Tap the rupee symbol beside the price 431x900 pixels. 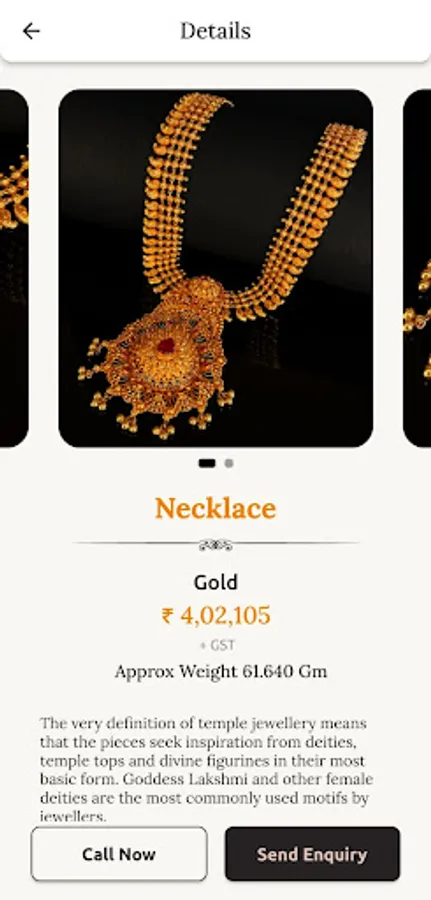coord(167,616)
